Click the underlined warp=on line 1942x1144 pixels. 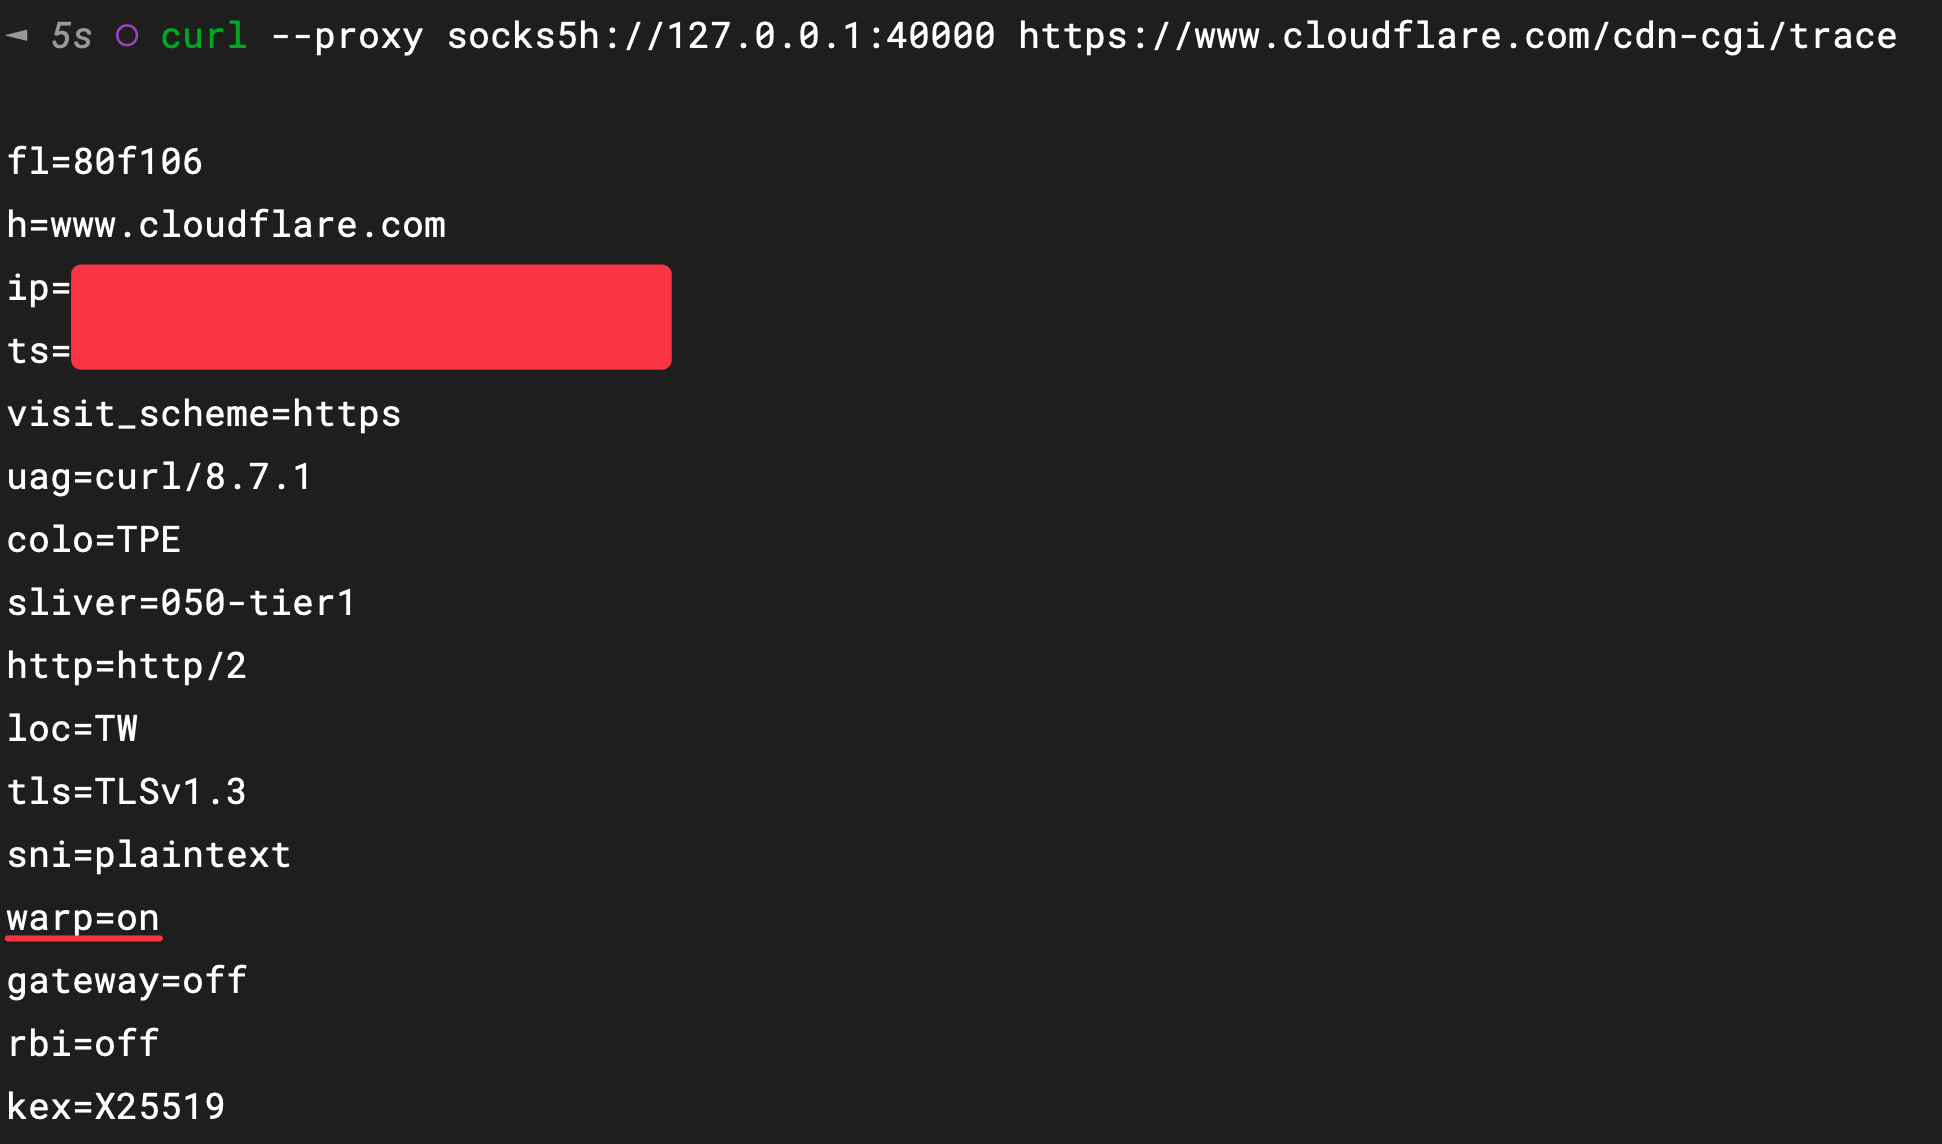[x=83, y=918]
